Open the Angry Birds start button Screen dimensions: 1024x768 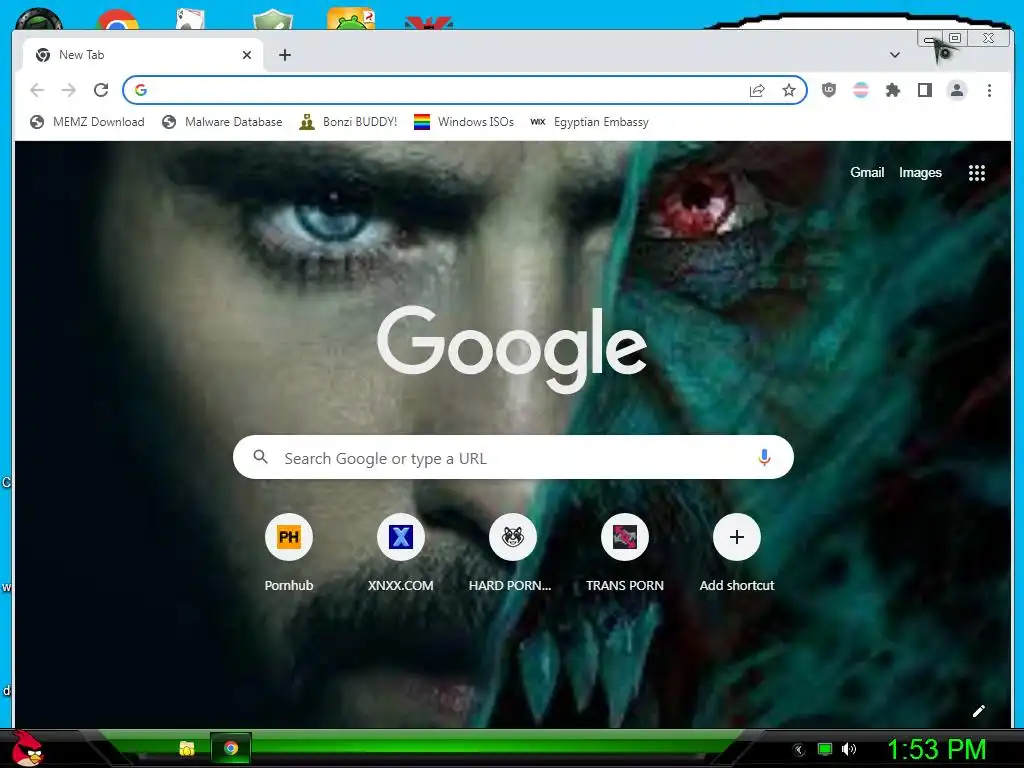27,748
